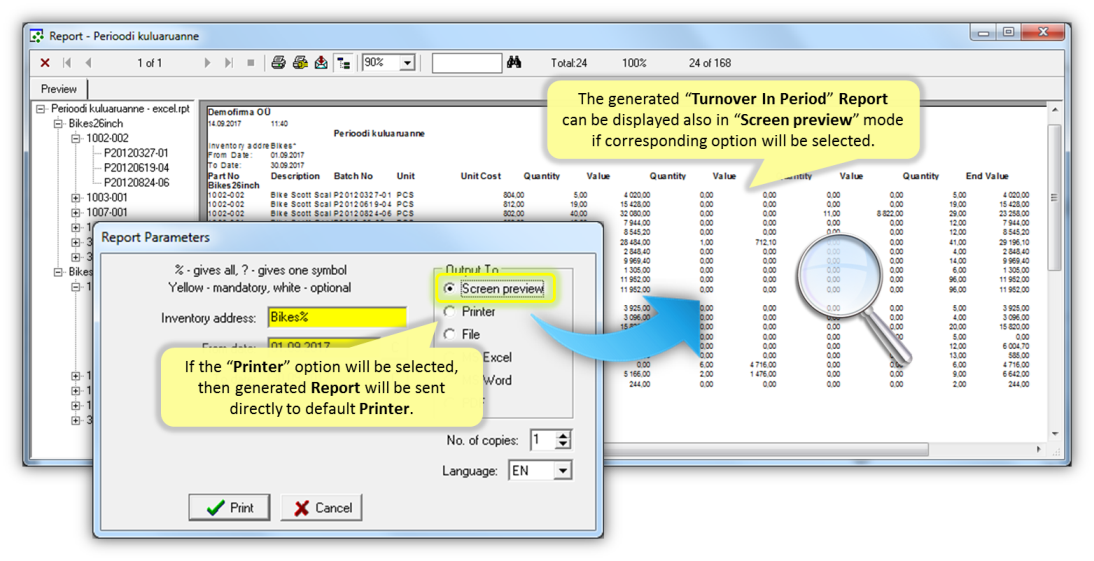Click the 'Total:24' status text

click(x=569, y=63)
